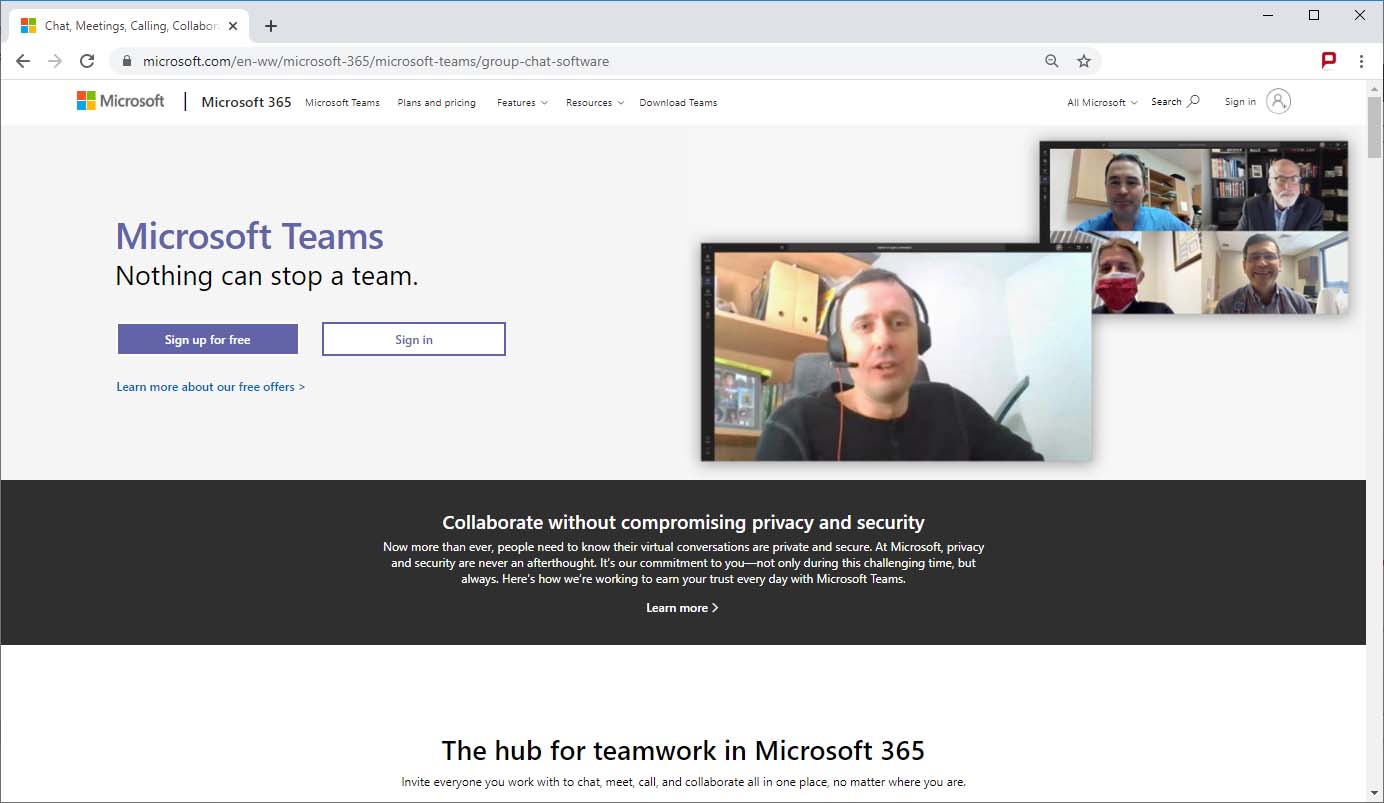Bookmark the page using the star icon
This screenshot has height=803, width=1384.
(1084, 61)
